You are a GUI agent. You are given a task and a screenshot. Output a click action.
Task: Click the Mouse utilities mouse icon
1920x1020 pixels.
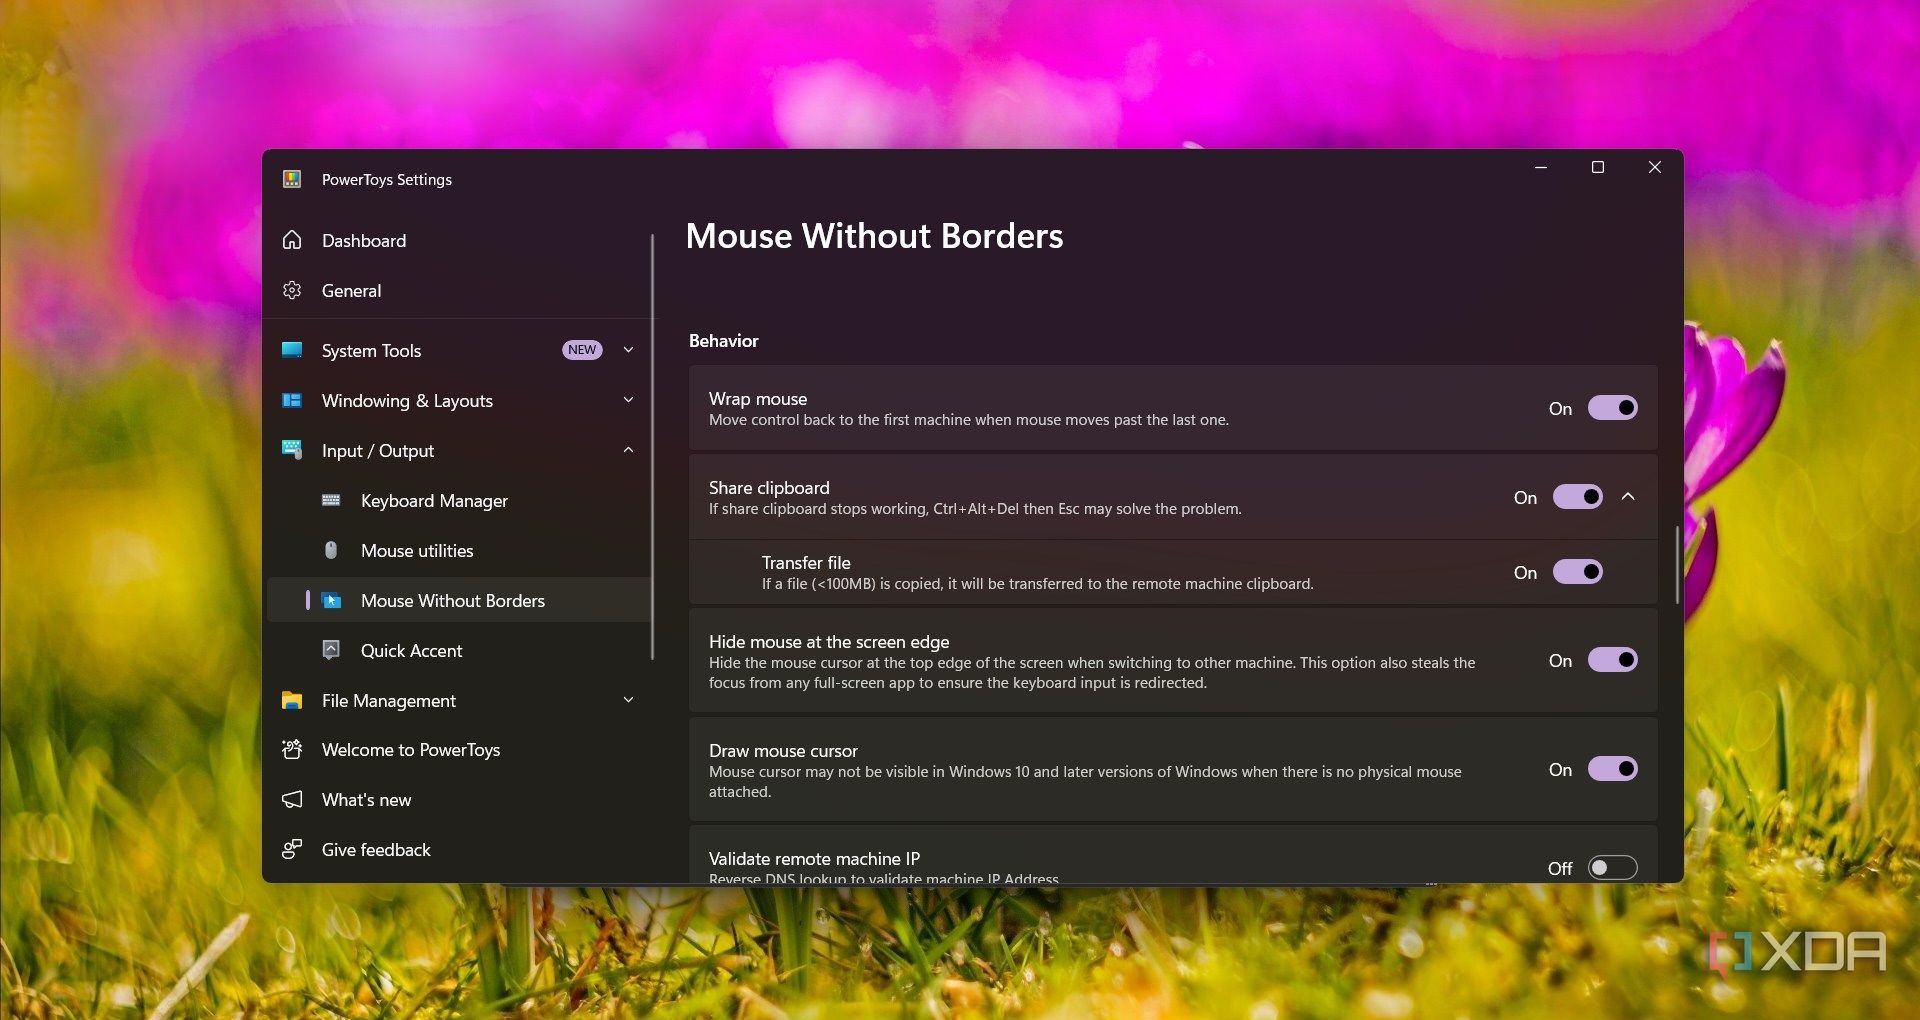click(x=331, y=550)
